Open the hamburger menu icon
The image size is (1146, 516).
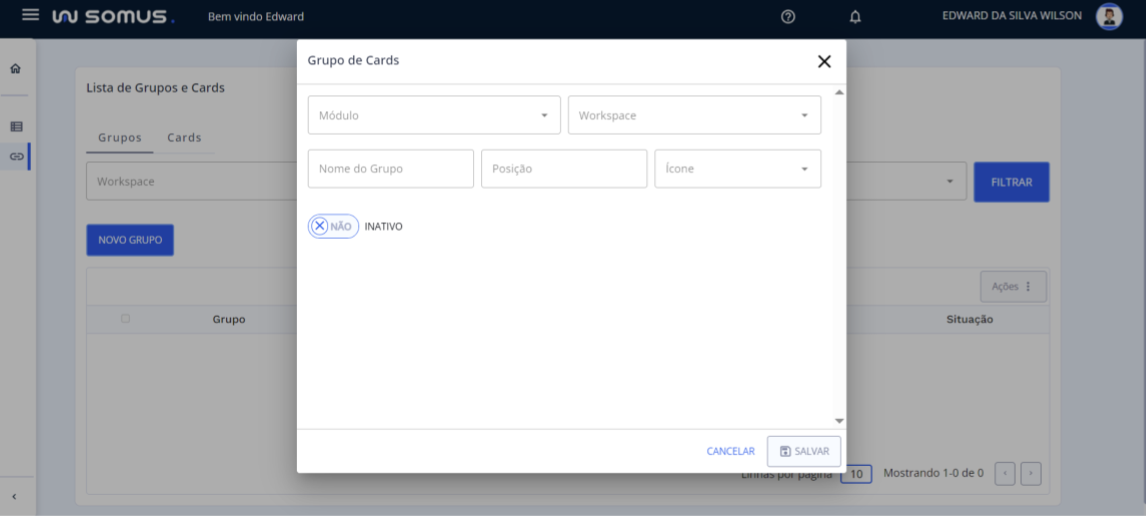(x=30, y=16)
